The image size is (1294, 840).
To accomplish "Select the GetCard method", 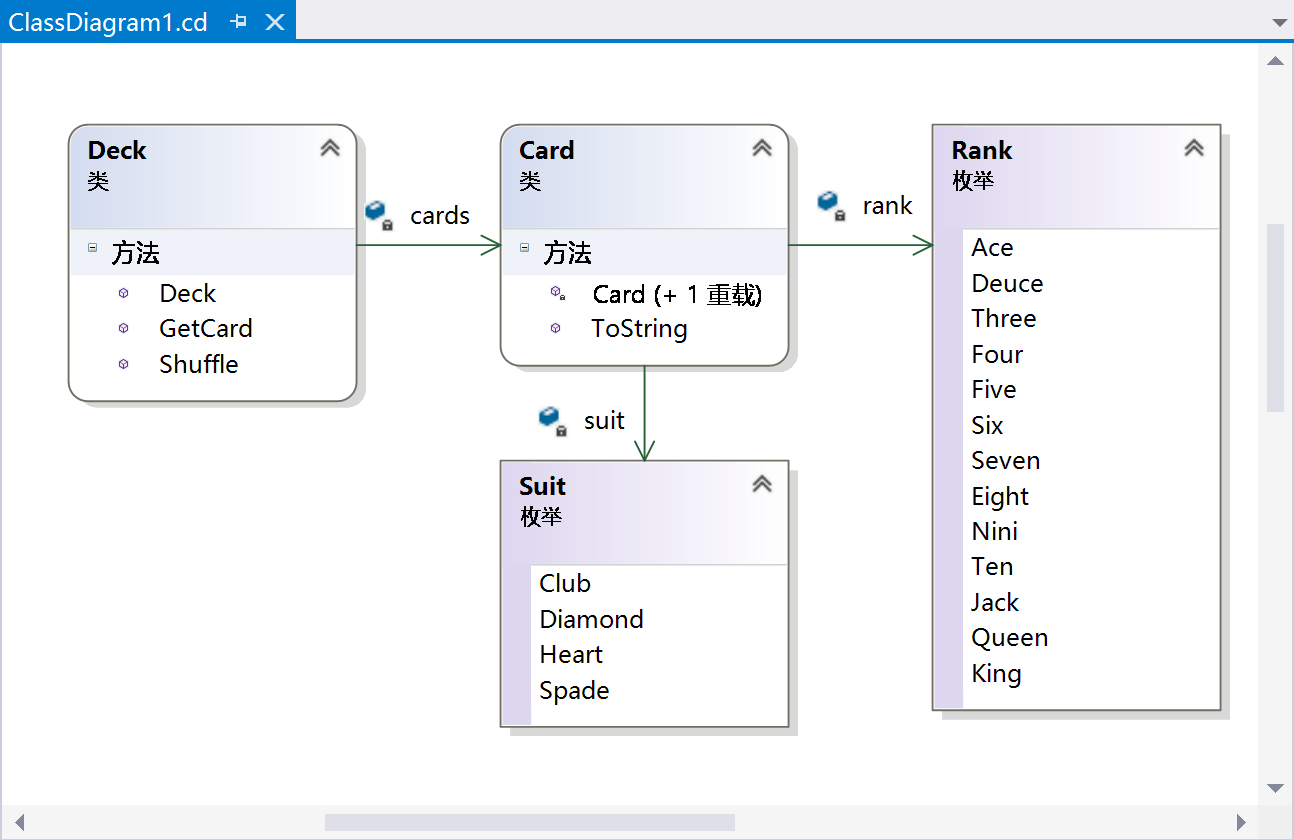I will 206,328.
